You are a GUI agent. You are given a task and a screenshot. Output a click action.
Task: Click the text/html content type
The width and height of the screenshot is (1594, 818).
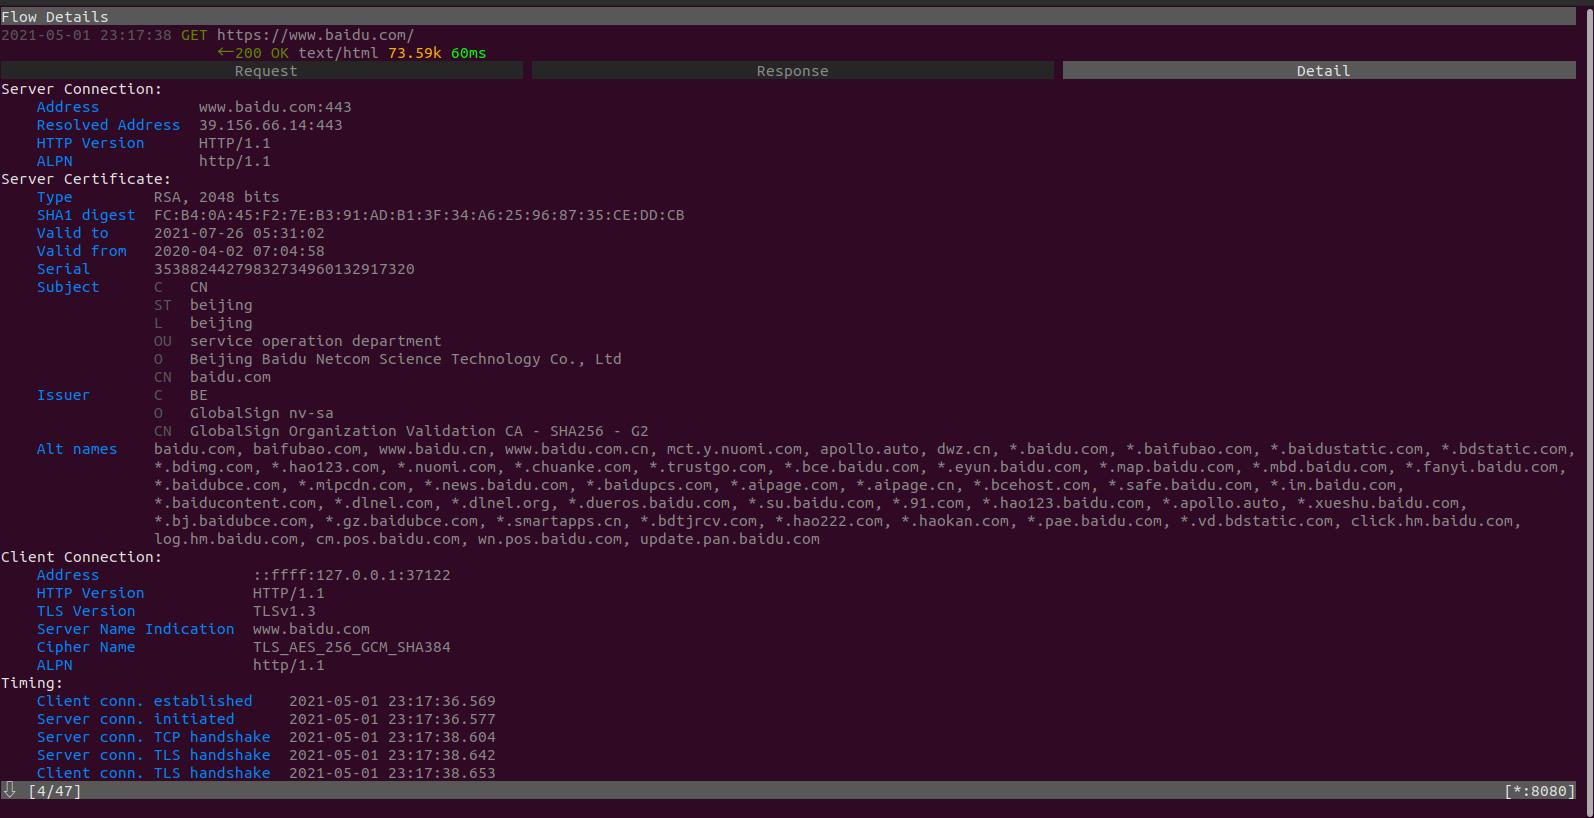coord(338,53)
